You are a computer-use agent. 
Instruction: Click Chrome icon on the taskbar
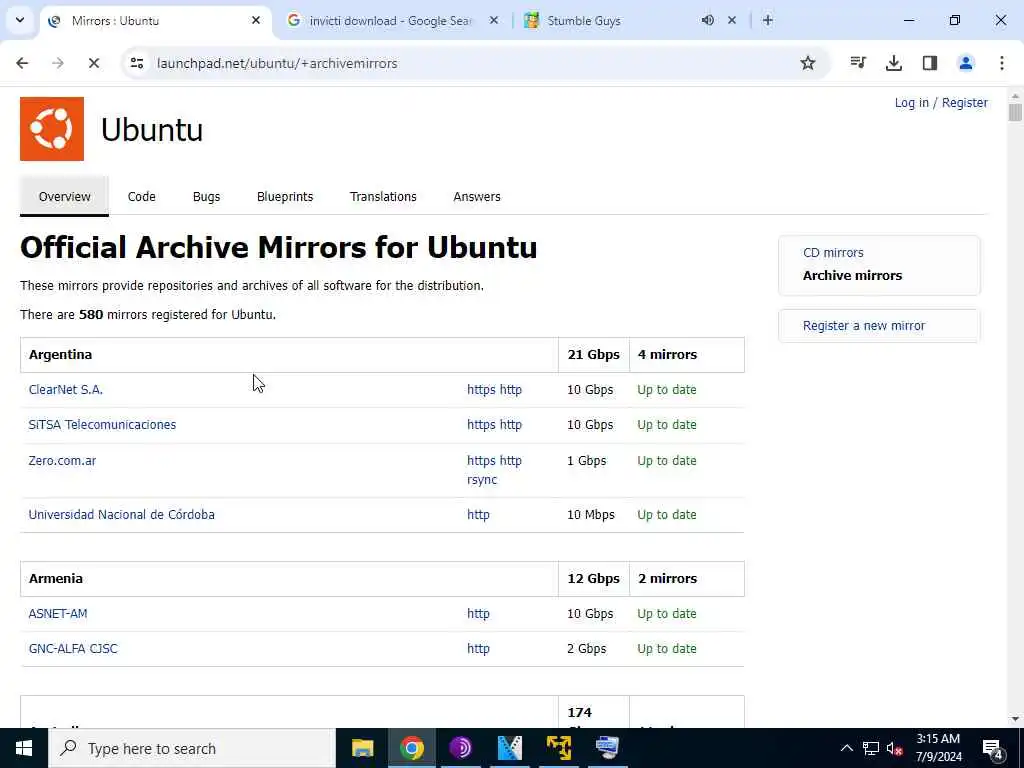[411, 748]
